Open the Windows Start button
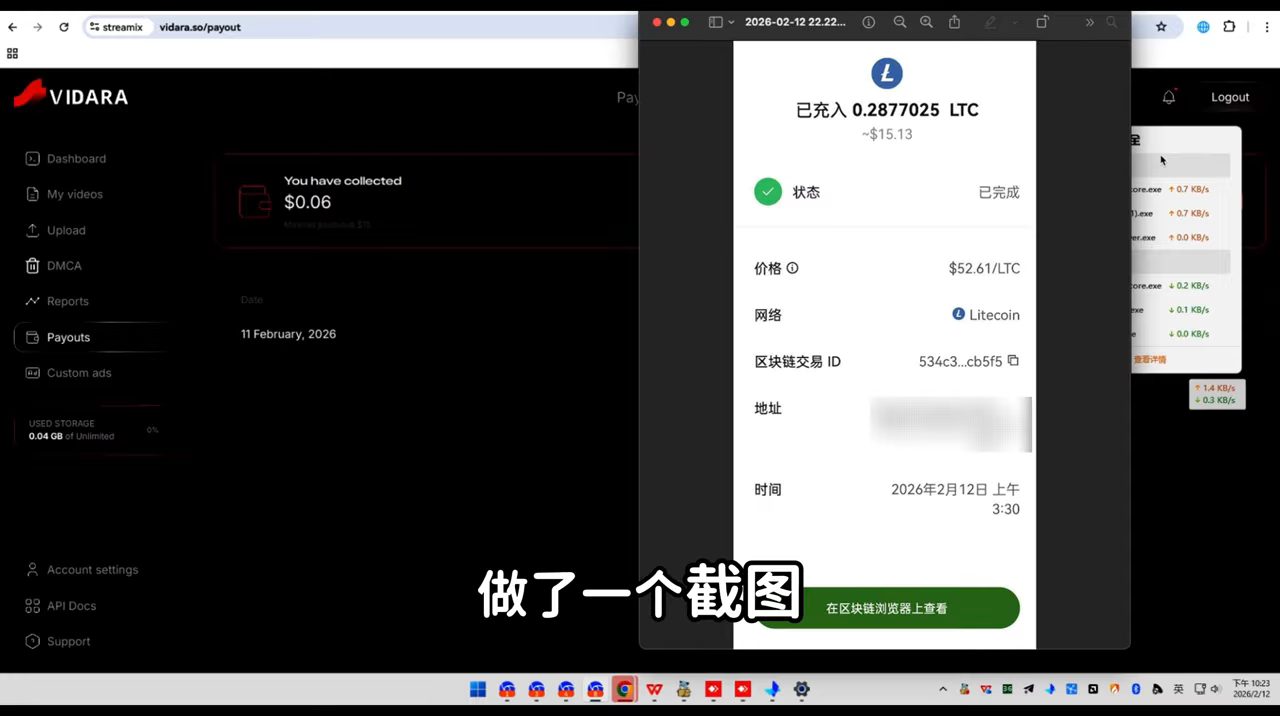The height and width of the screenshot is (716, 1280). pos(478,689)
